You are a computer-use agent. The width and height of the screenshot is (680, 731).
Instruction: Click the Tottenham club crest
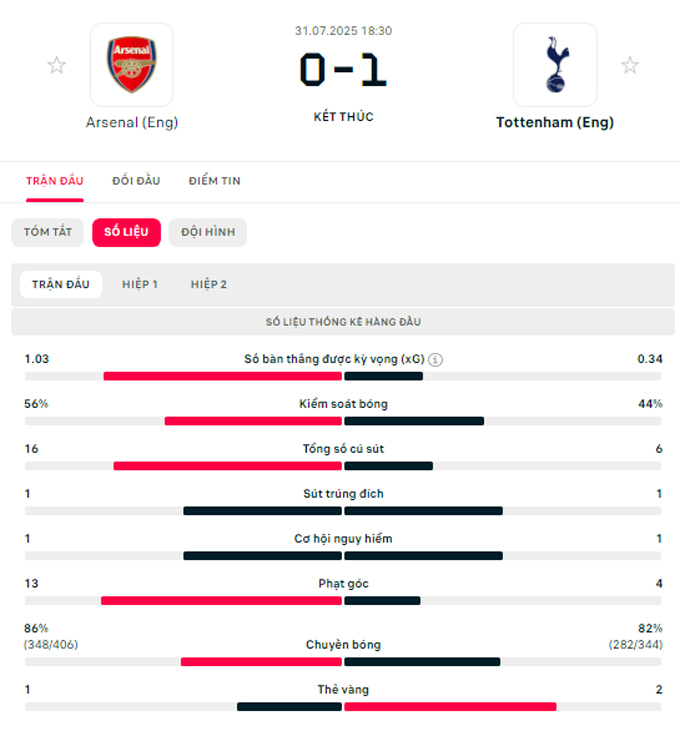point(554,65)
